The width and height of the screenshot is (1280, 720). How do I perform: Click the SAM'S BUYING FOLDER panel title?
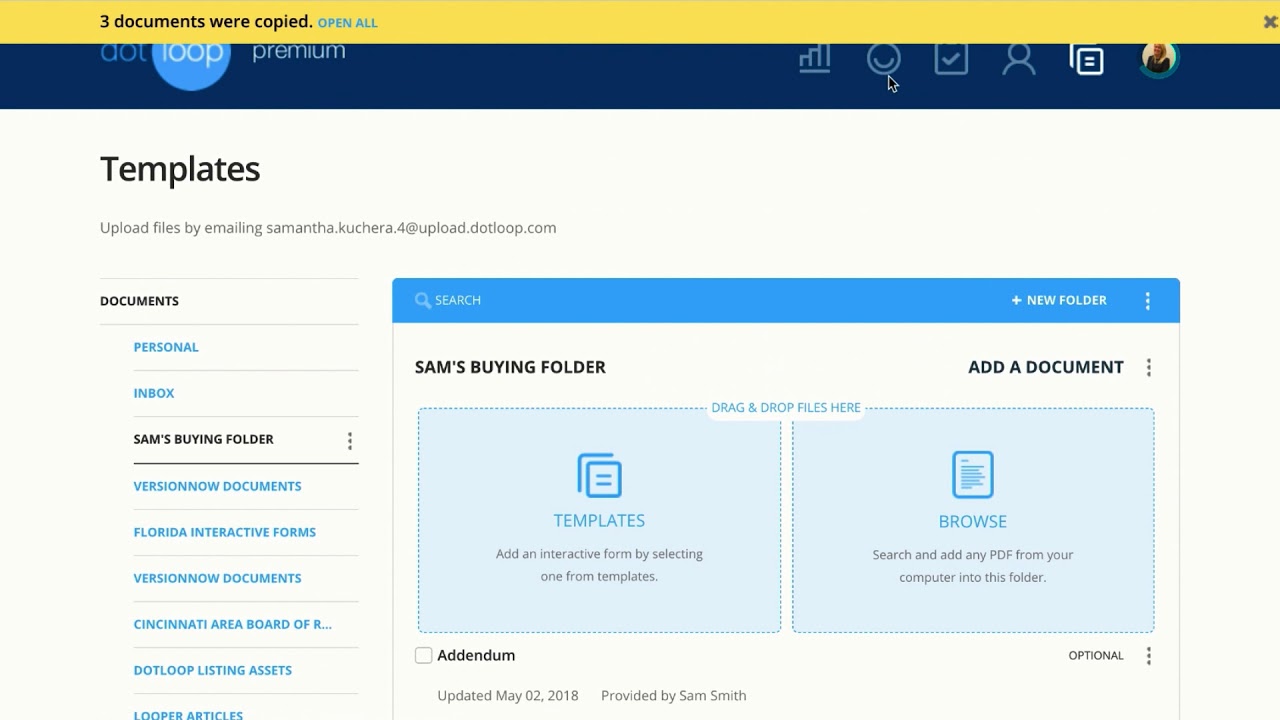[510, 367]
